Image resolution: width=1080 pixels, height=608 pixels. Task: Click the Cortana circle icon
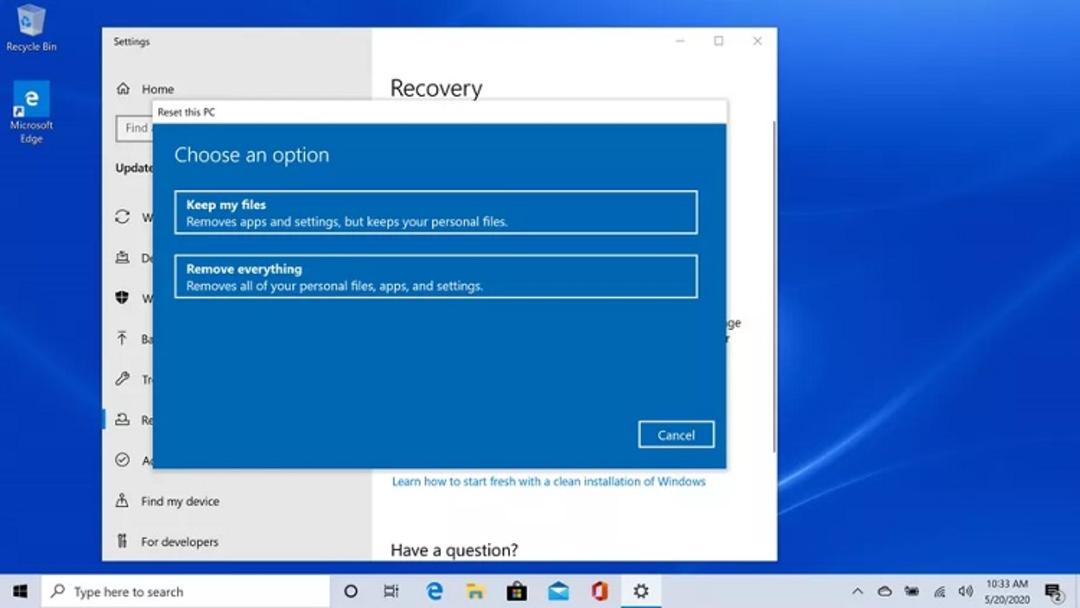point(351,591)
